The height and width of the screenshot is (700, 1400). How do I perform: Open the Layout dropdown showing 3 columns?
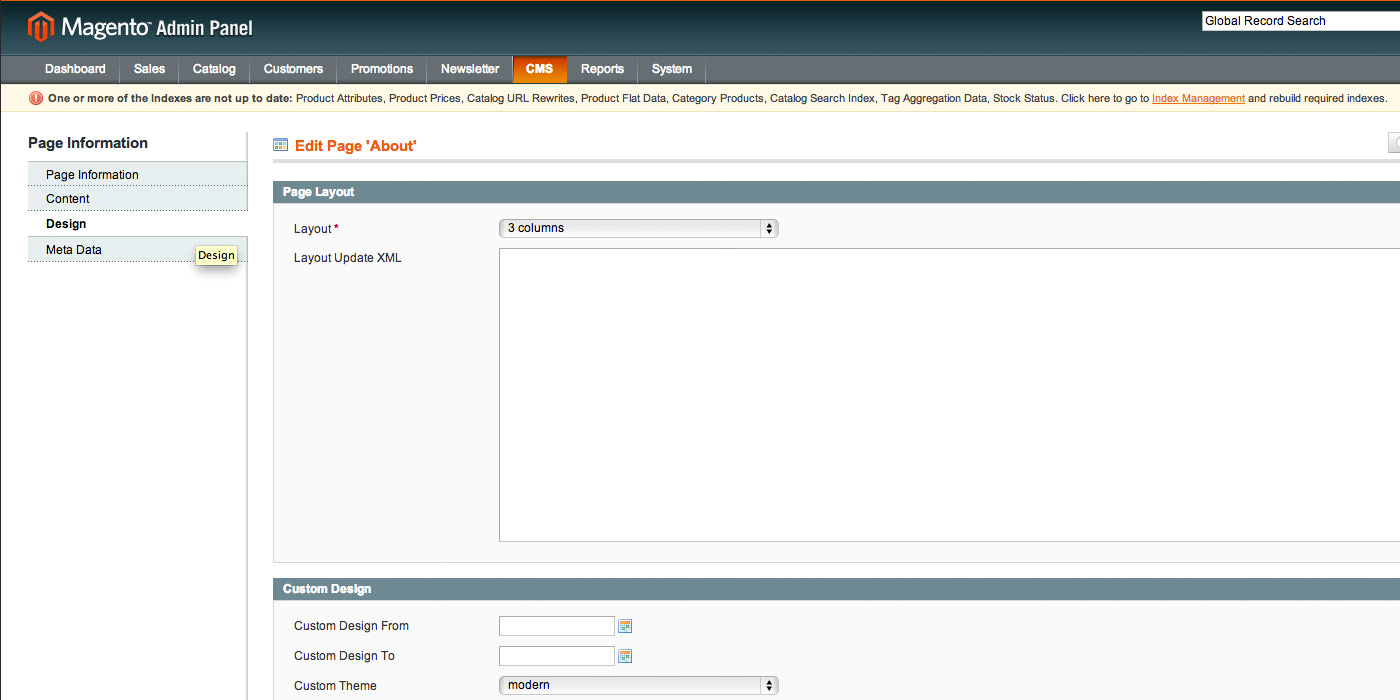coord(638,228)
